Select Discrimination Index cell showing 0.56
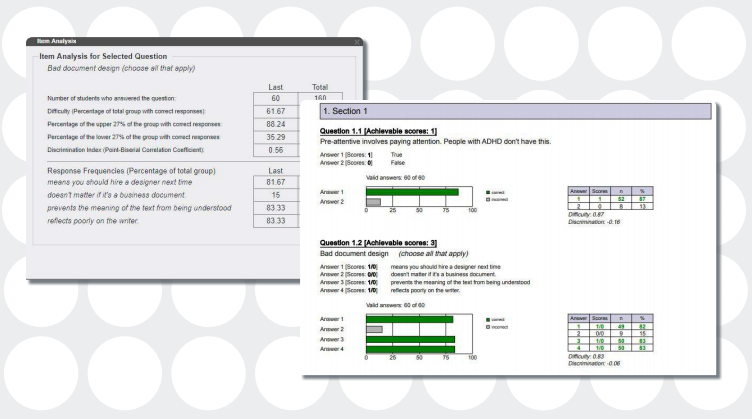The height and width of the screenshot is (419, 752). click(x=276, y=150)
